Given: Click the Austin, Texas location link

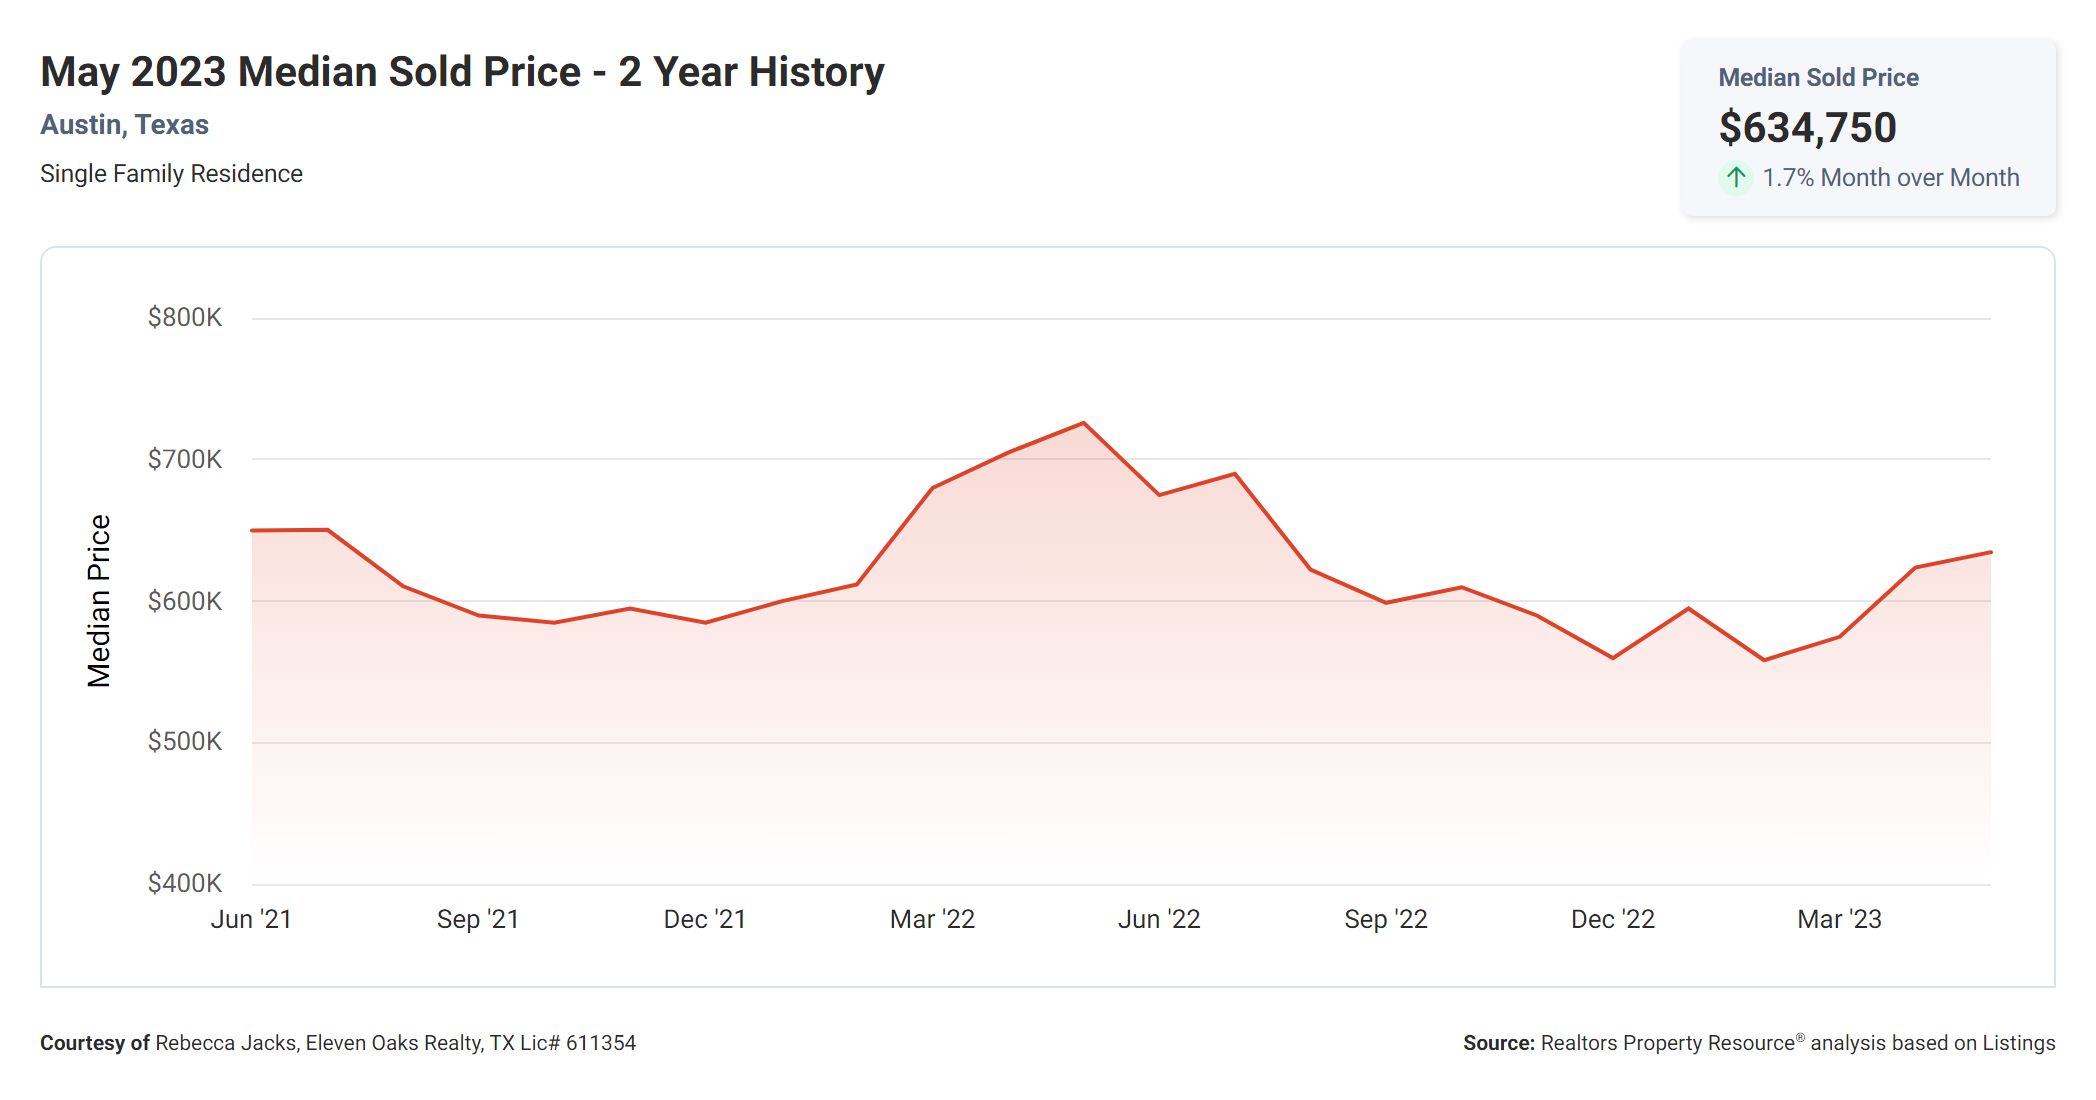Looking at the screenshot, I should [x=124, y=125].
